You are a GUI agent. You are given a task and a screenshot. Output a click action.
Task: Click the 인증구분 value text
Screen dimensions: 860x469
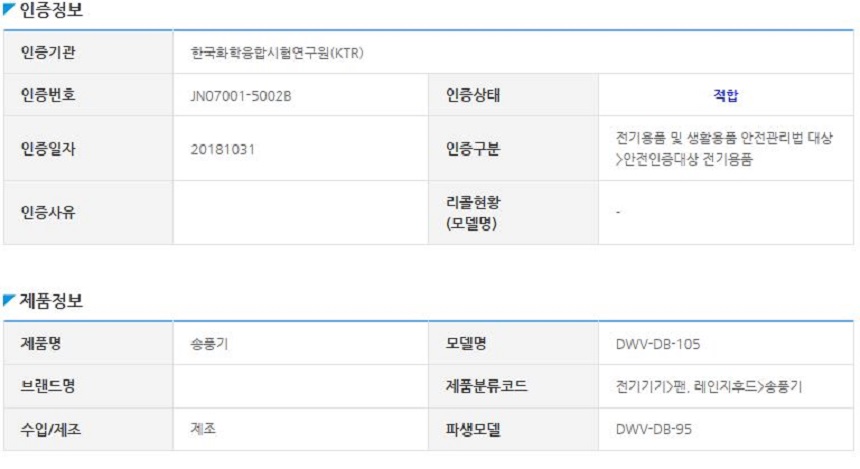tap(724, 149)
